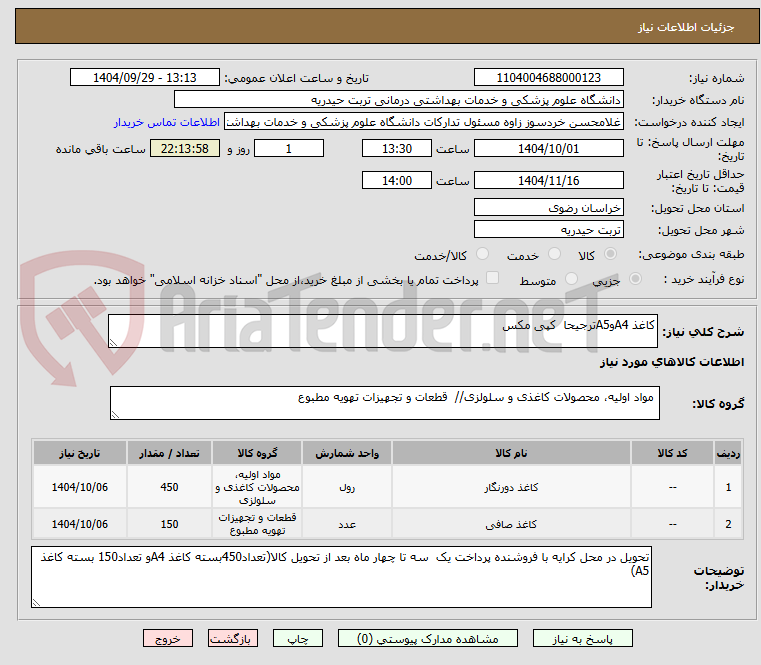Click the quantity cell 150
The image size is (761, 665).
(x=169, y=524)
